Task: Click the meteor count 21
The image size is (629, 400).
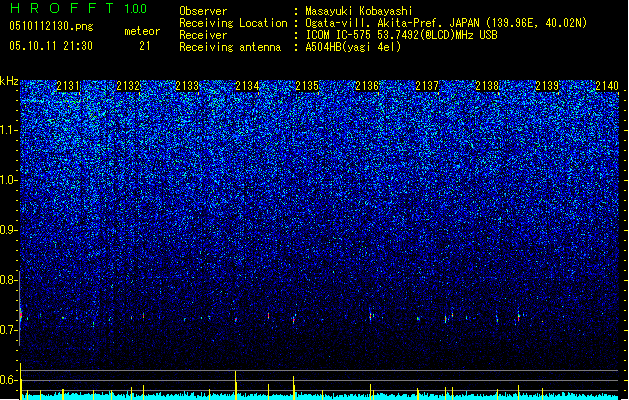Action: tap(145, 46)
